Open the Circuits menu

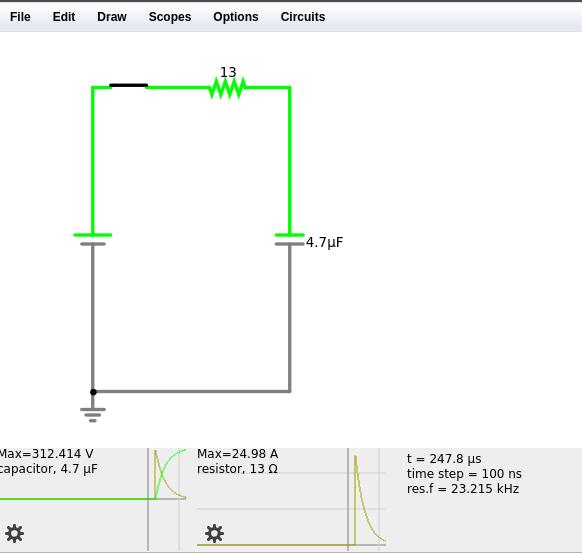click(x=303, y=17)
